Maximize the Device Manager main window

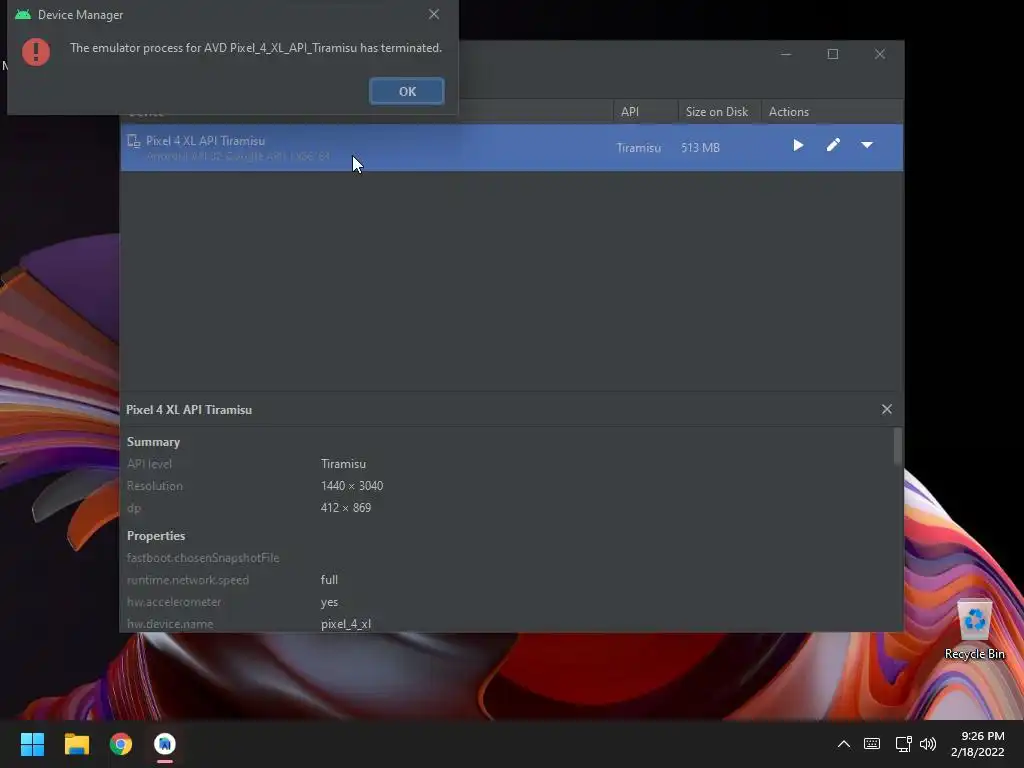(833, 54)
